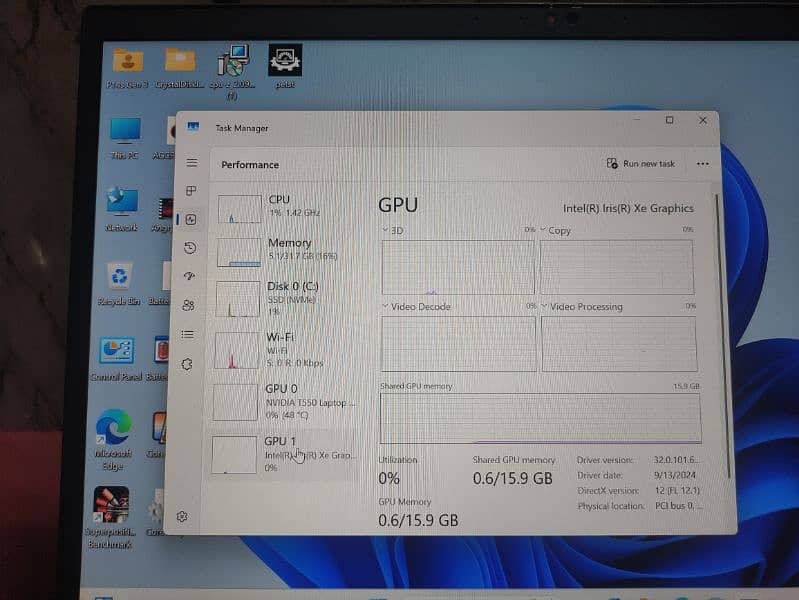Viewport: 799px width, 600px height.
Task: Click the '15.9 GB' graph maximum label
Action: click(686, 386)
